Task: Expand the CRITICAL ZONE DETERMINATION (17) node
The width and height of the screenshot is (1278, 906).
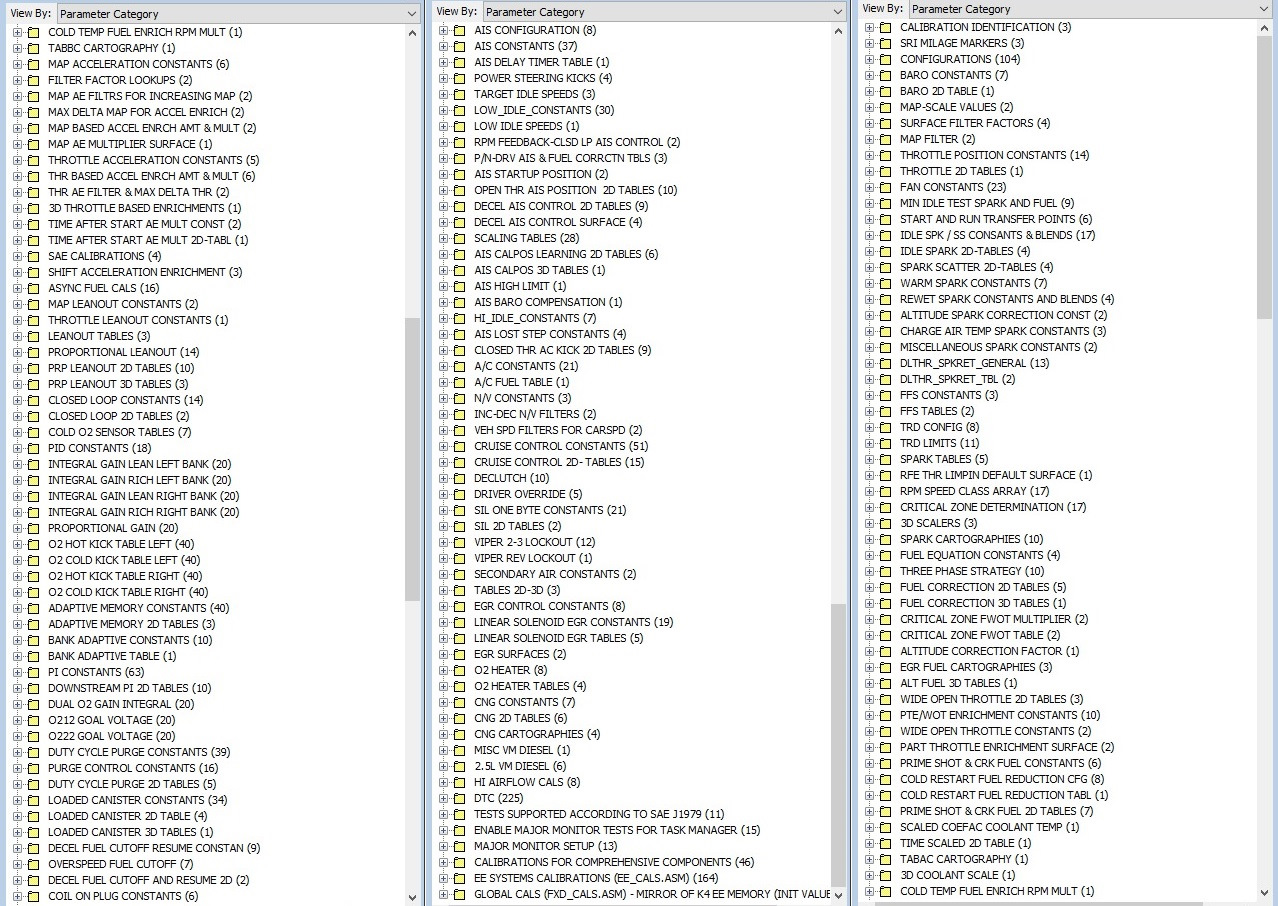Action: [x=869, y=507]
